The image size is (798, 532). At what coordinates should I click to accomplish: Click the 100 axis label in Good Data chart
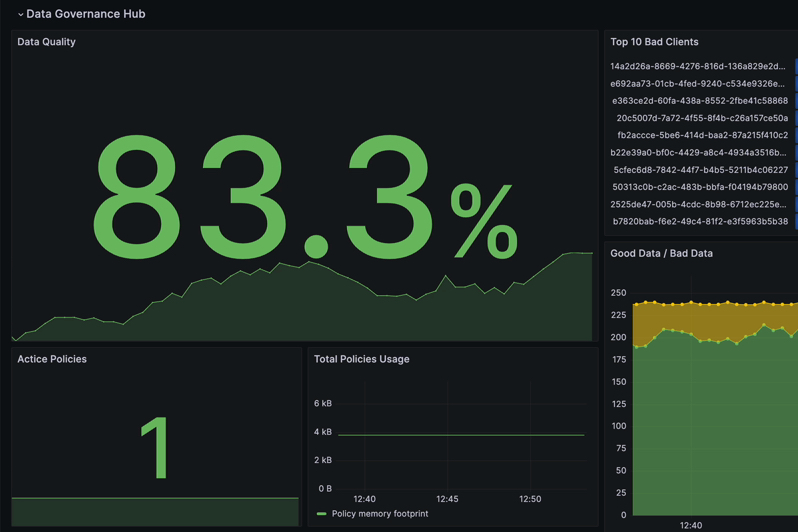click(619, 426)
